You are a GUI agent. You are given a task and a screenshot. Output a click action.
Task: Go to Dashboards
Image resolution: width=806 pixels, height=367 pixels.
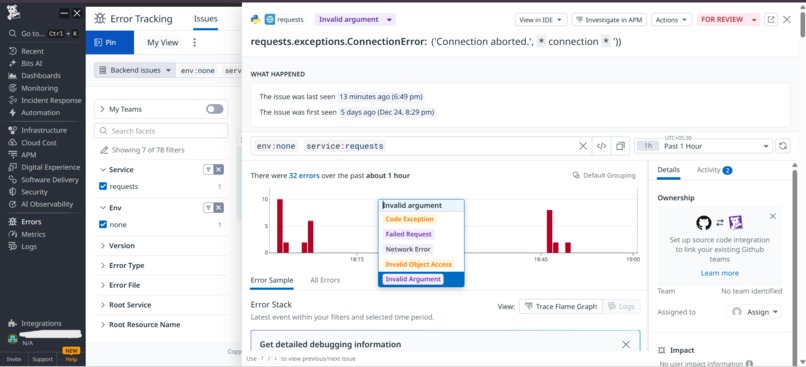tap(41, 76)
